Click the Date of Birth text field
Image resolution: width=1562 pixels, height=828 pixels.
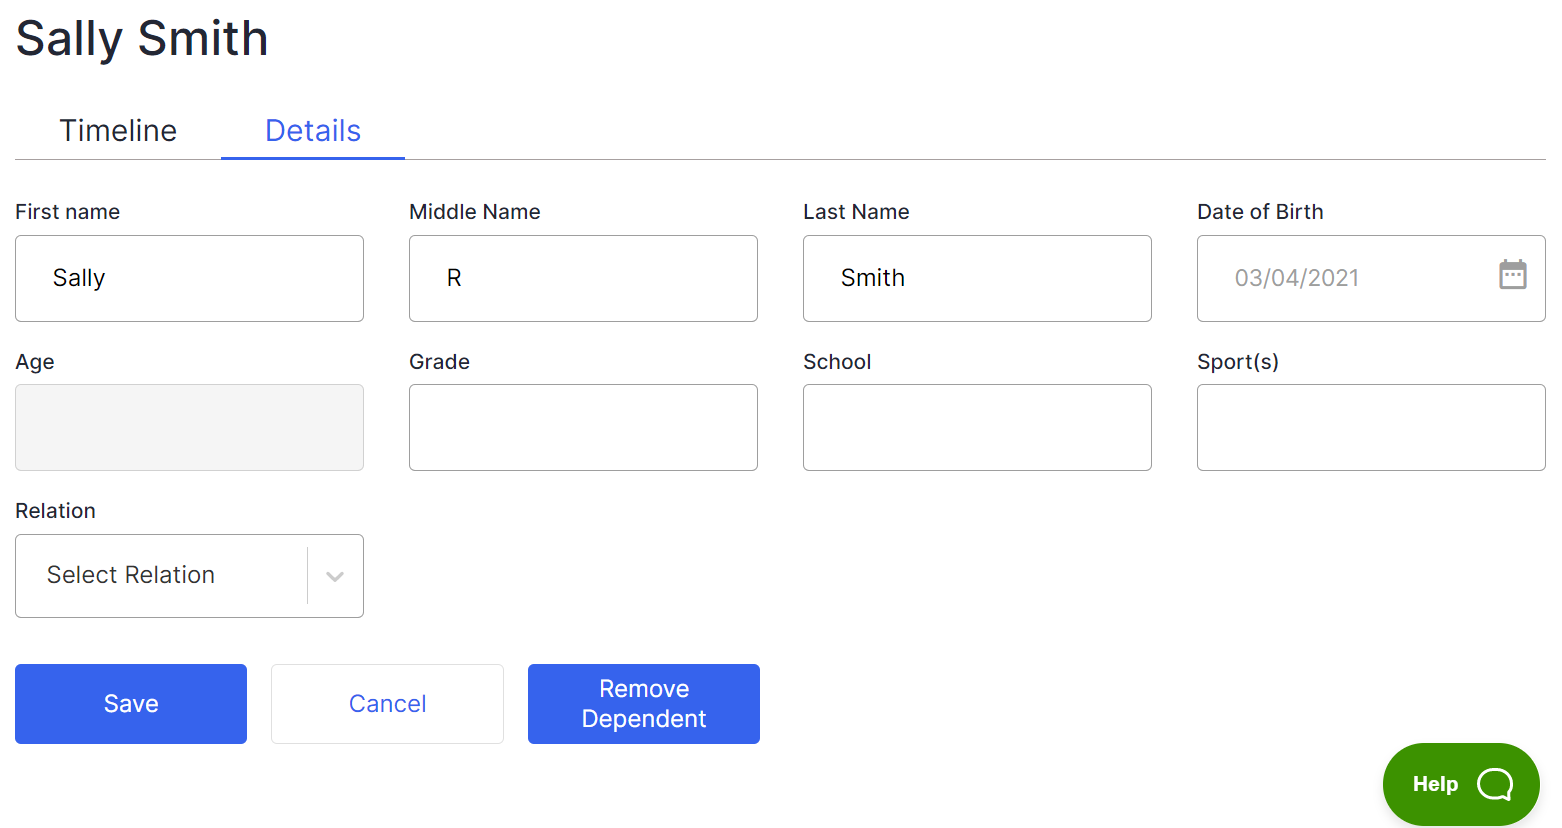[1340, 278]
